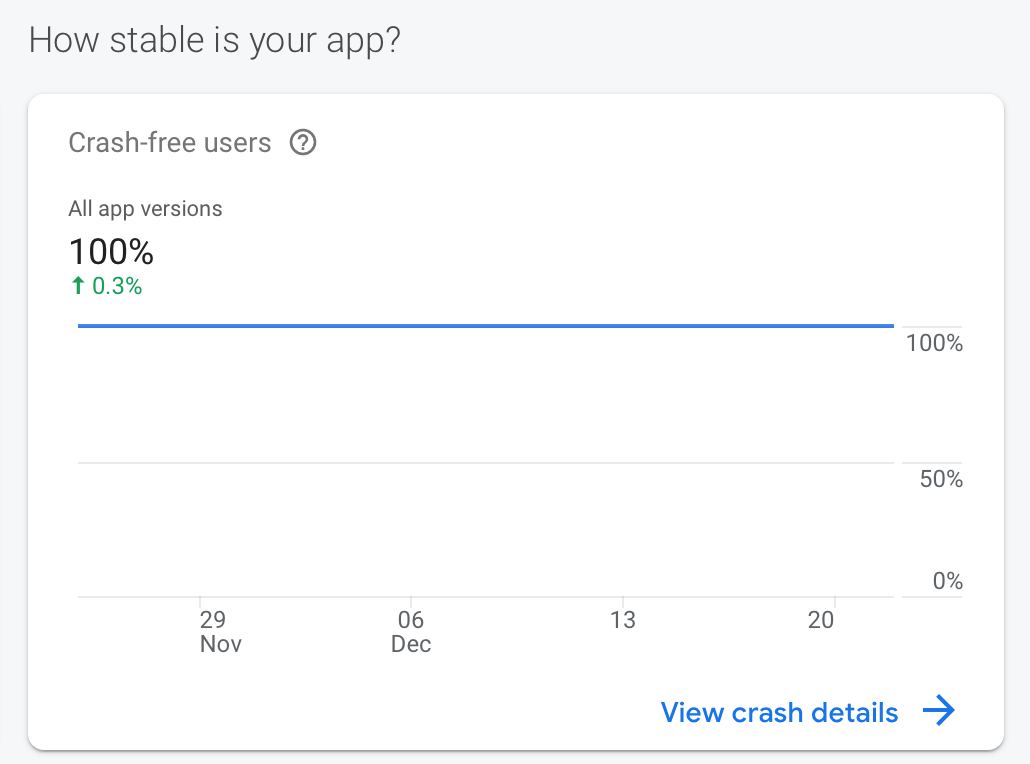This screenshot has width=1030, height=764.
Task: Click the Nov month label under 29
Action: click(x=220, y=644)
